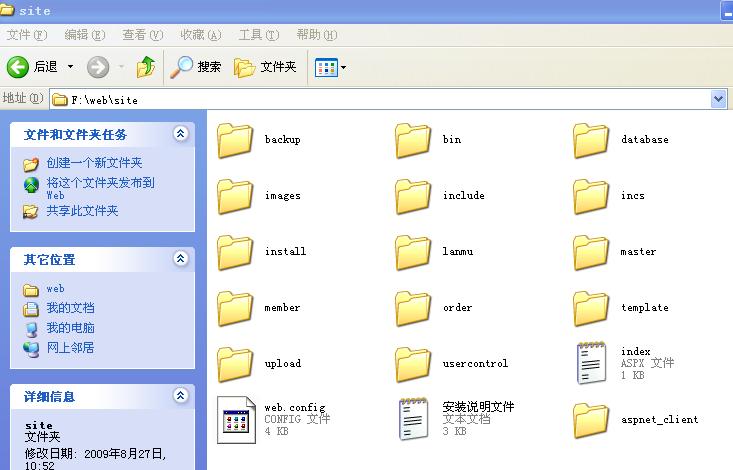The image size is (733, 470).
Task: Collapse the 详细信息 panel
Action: point(180,396)
